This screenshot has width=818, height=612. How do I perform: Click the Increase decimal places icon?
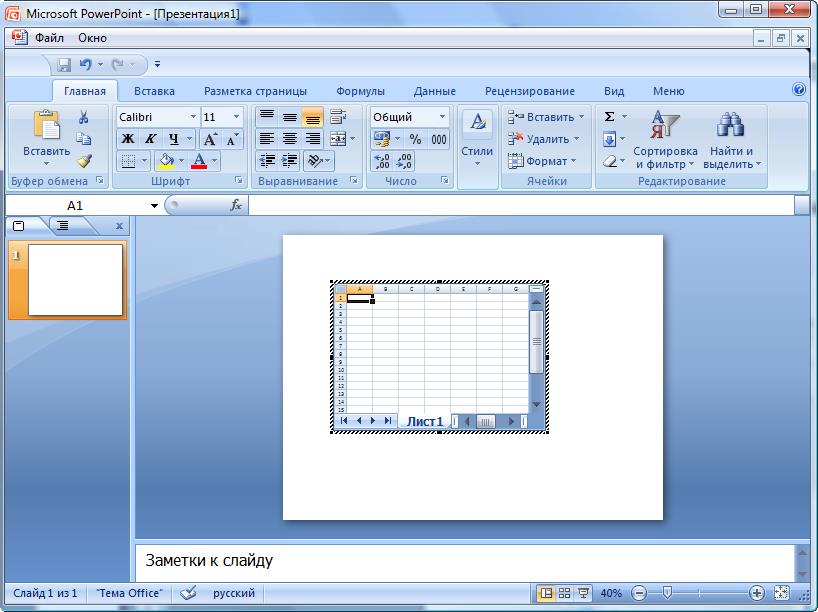pyautogui.click(x=382, y=161)
